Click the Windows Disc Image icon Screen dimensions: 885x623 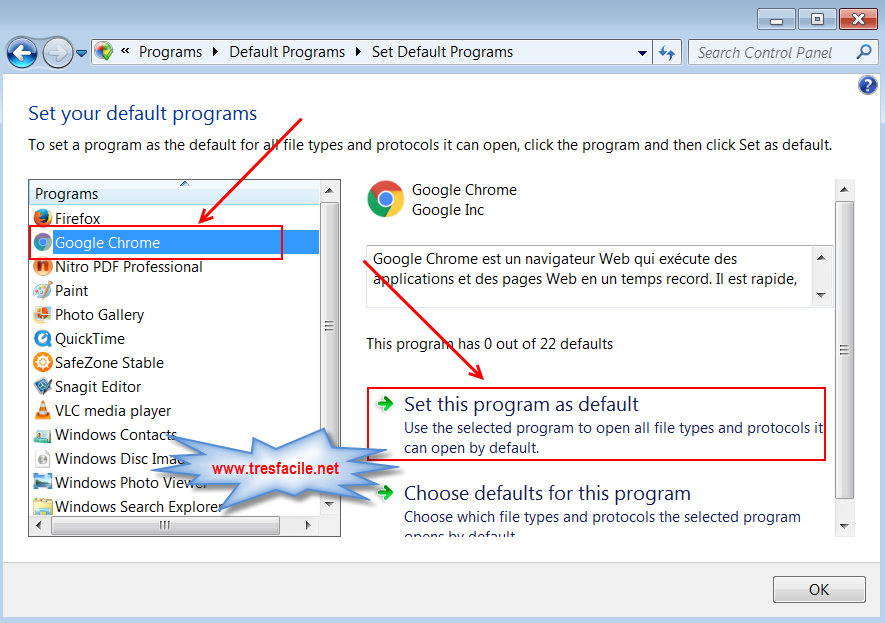point(42,459)
